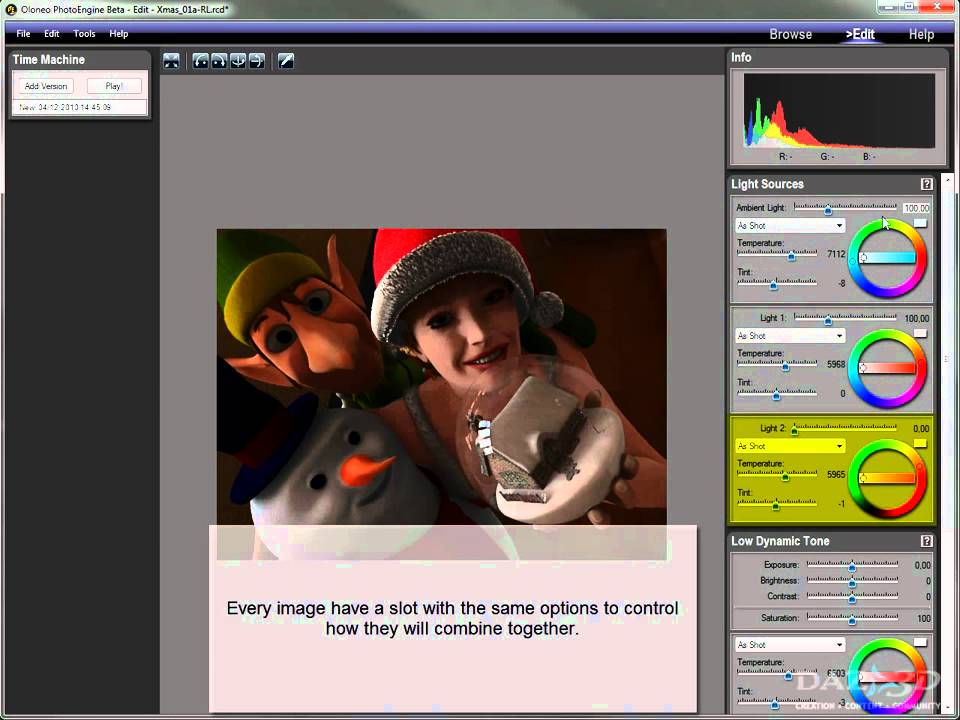Click the Light 1 Tint slider
960x720 pixels.
(777, 393)
